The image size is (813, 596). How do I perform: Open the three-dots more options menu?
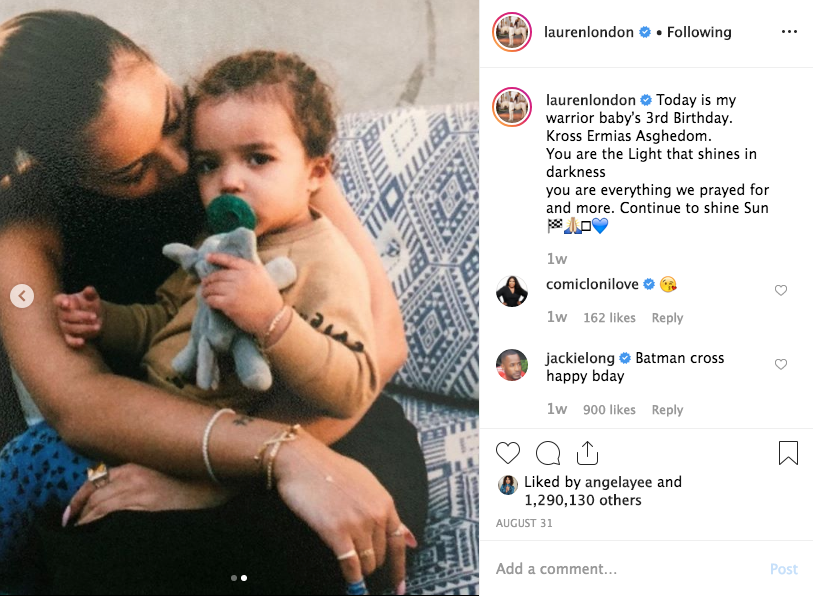[x=789, y=32]
